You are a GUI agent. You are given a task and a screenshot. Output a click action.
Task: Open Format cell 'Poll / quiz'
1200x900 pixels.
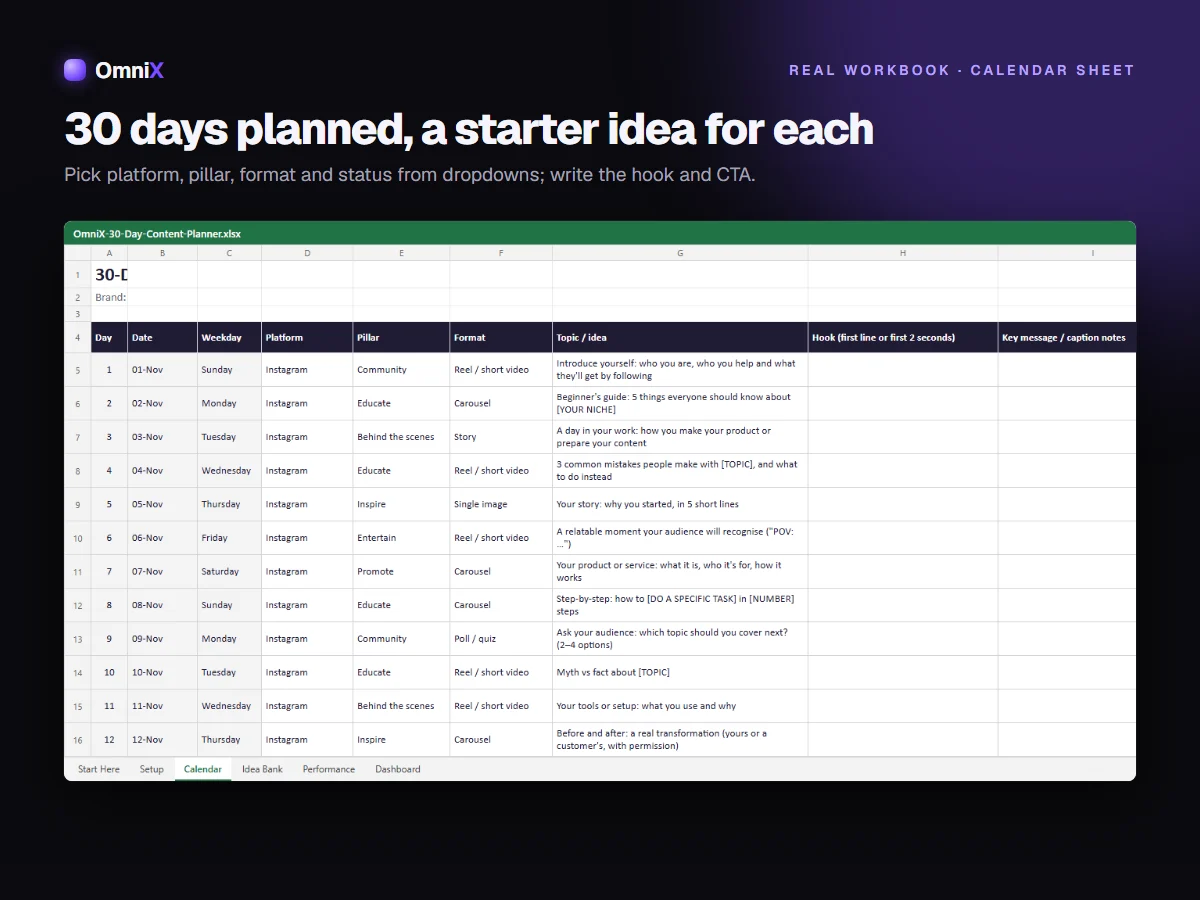coord(501,639)
